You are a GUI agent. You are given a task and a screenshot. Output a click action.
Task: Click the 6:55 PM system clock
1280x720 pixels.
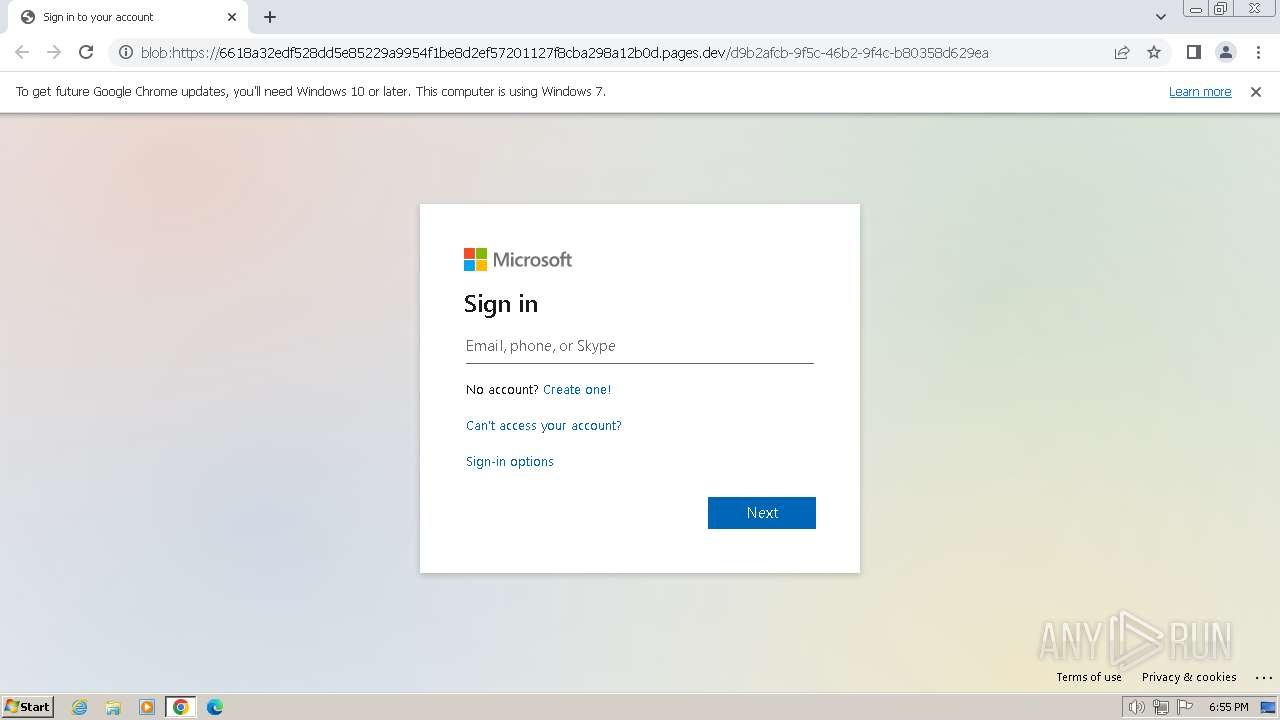click(x=1228, y=707)
